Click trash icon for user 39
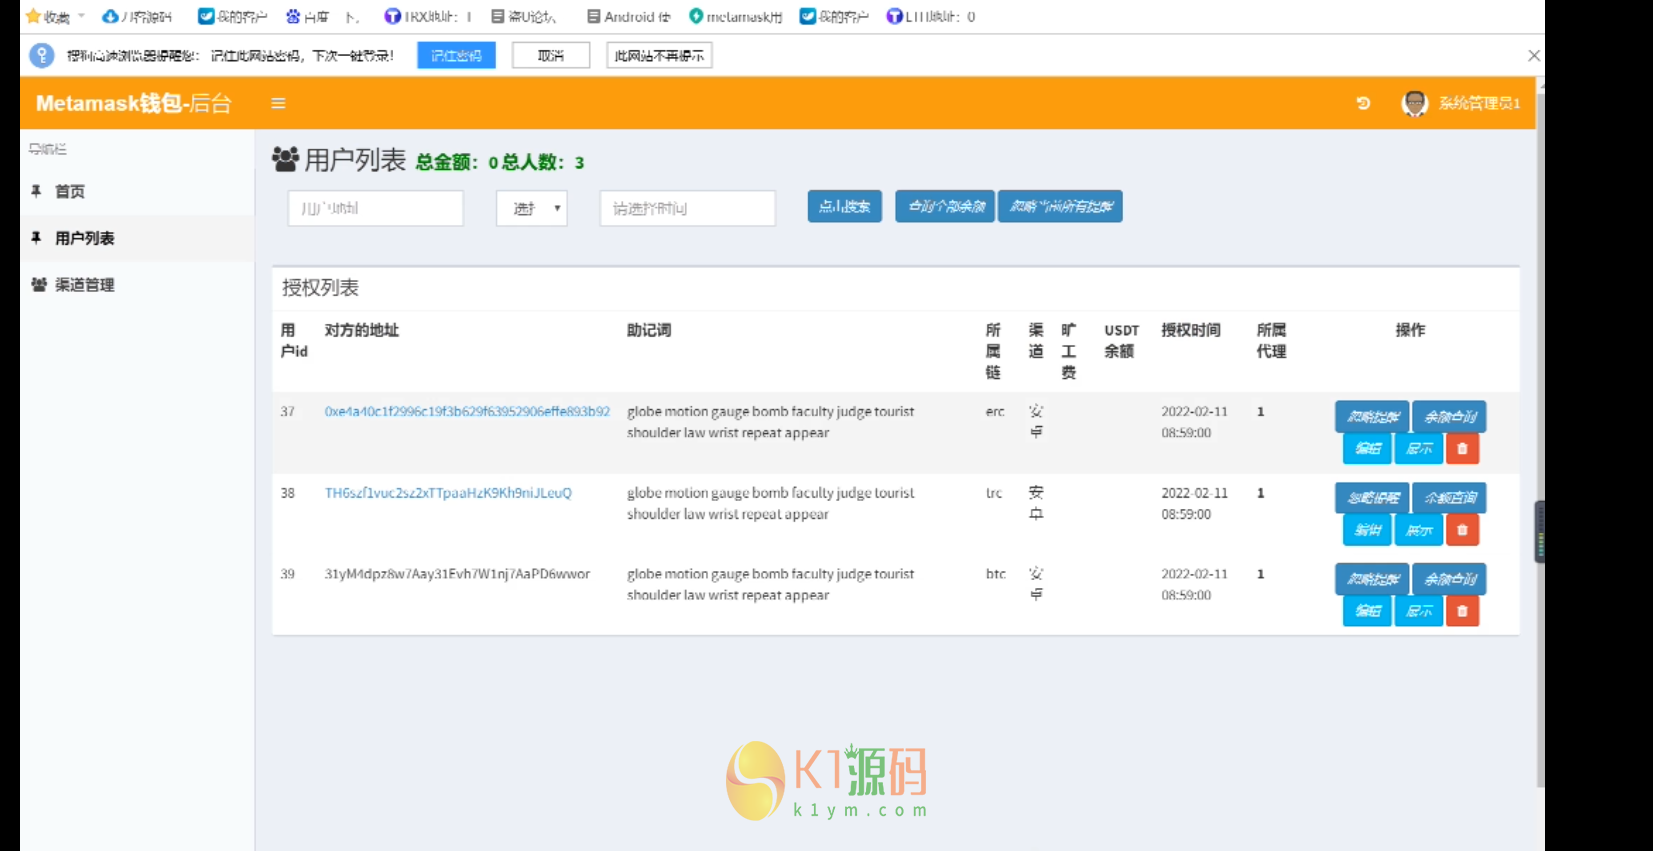The height and width of the screenshot is (851, 1653). [1462, 611]
